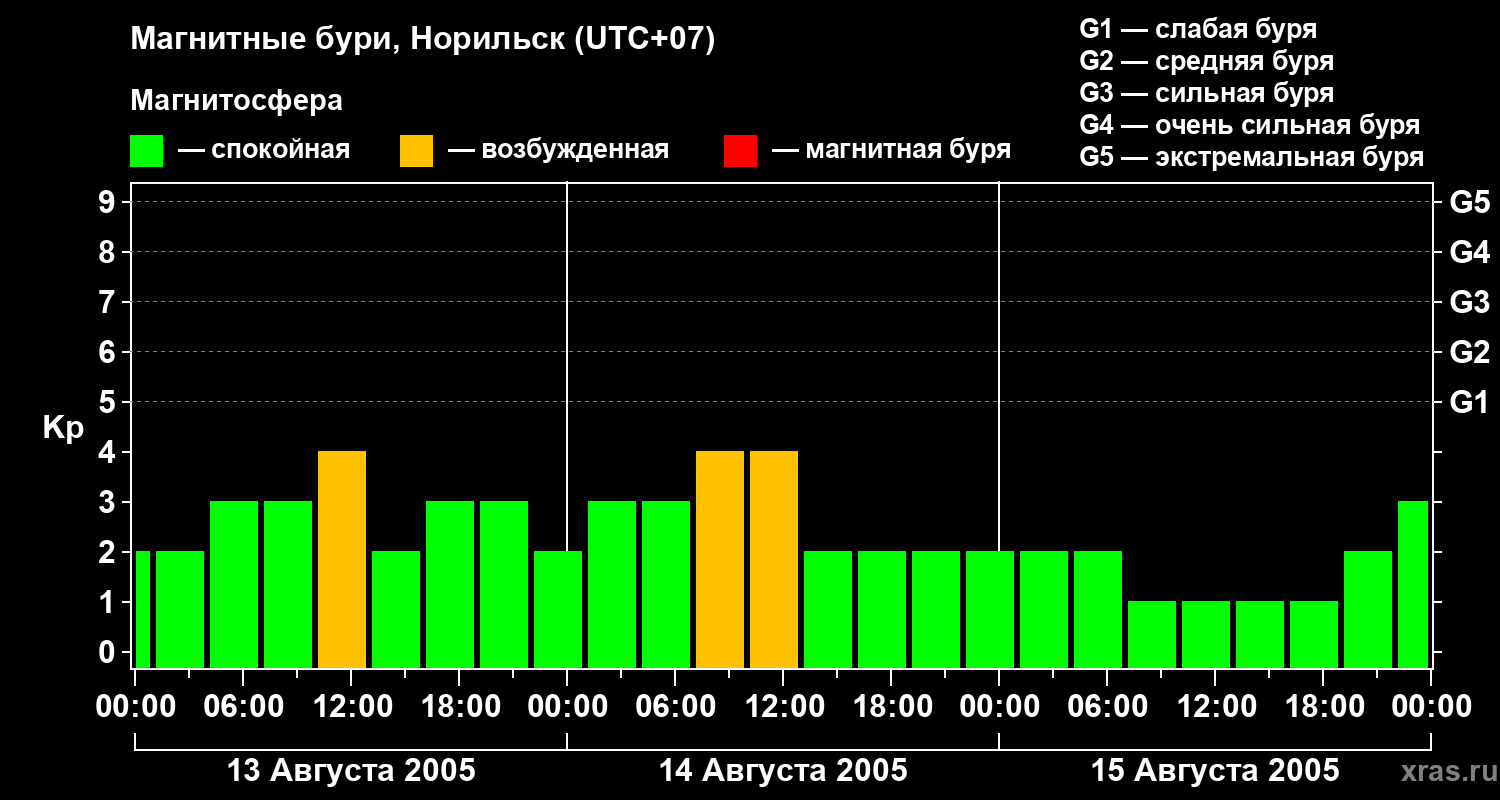Click the '18:00' time label under 15 August
Viewport: 1500px width, 800px height.
coord(1323,707)
